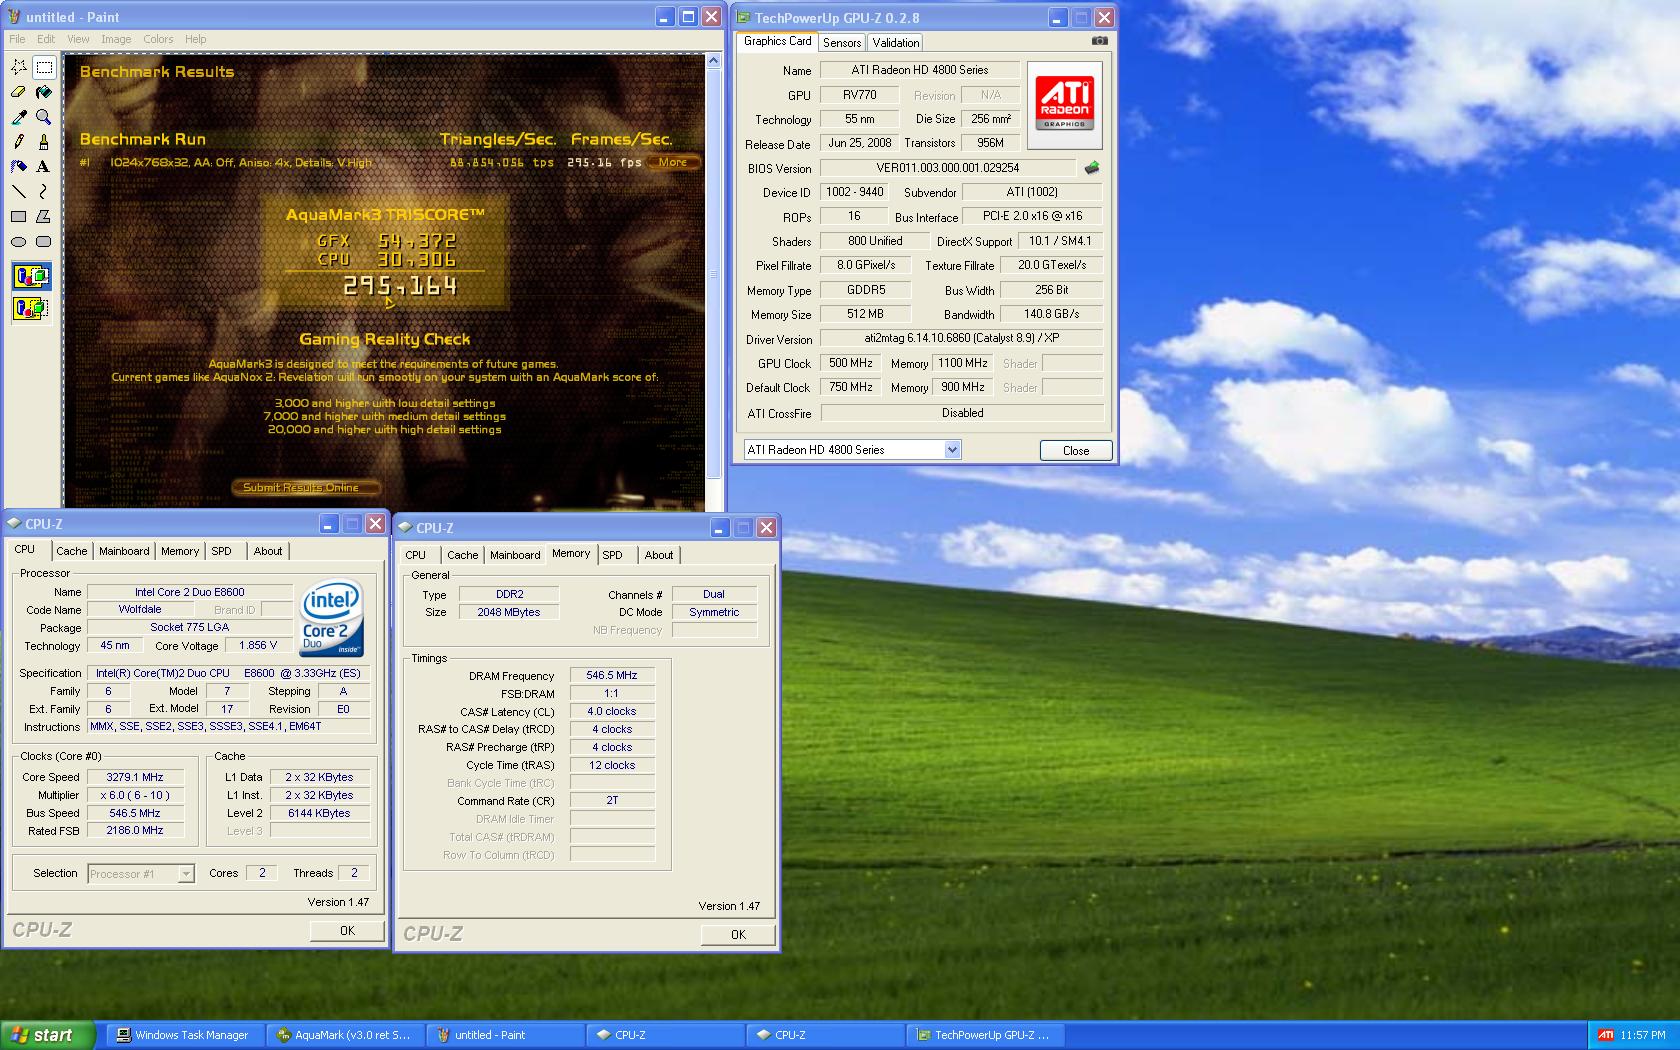The width and height of the screenshot is (1680, 1050).
Task: Click the system clock showing 11:57 PM
Action: (x=1643, y=1035)
